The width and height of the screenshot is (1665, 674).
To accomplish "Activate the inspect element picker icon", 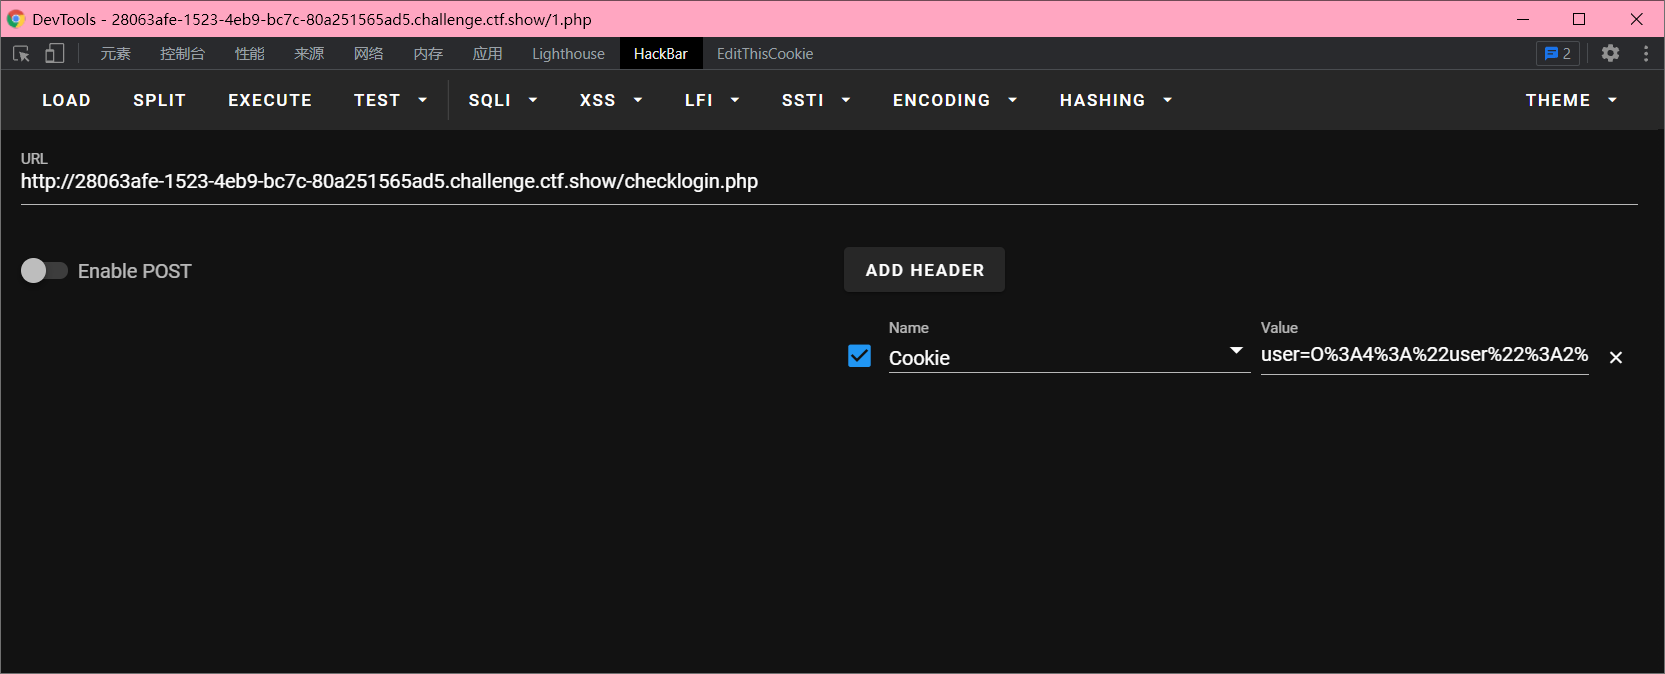I will [x=21, y=53].
